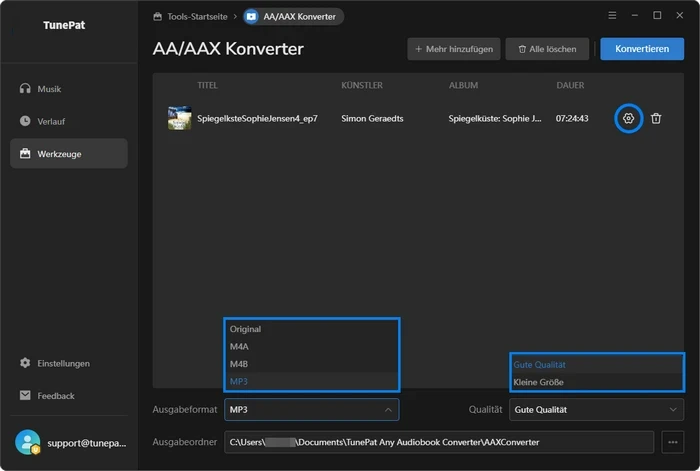Browse output folder with three-dots button
This screenshot has height=471, width=700.
(673, 442)
